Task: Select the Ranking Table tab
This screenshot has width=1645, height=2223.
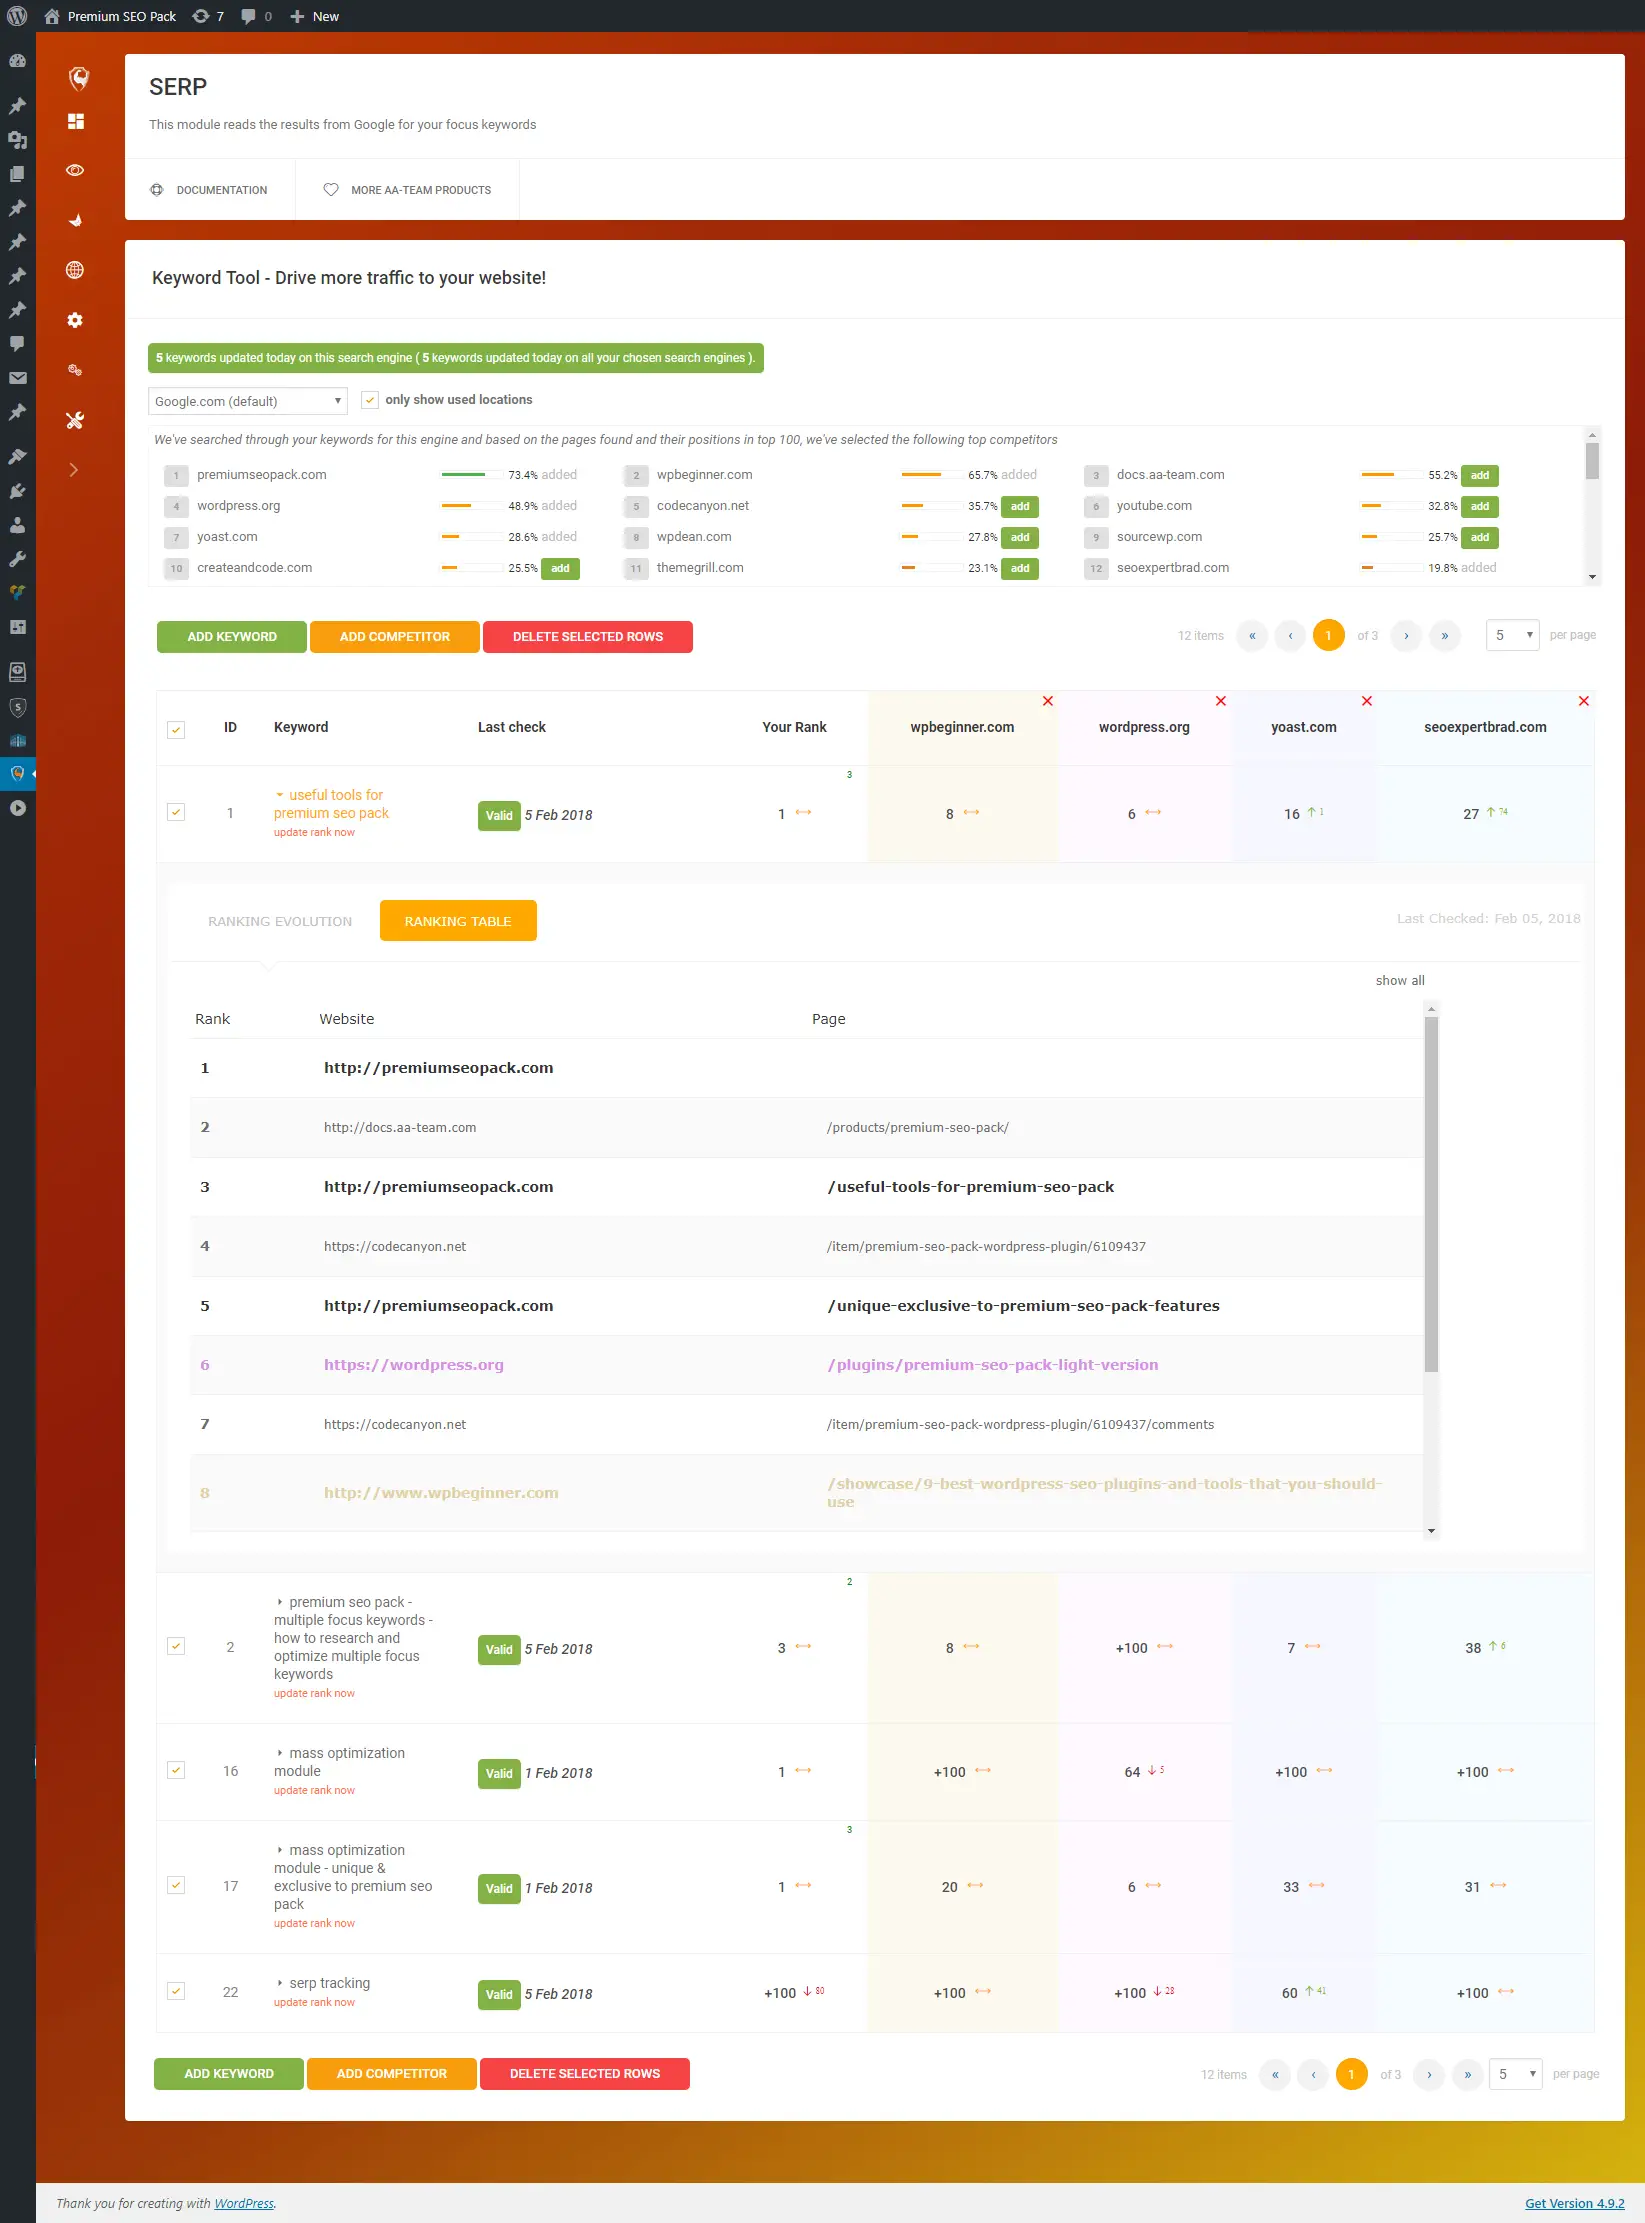Action: [458, 921]
